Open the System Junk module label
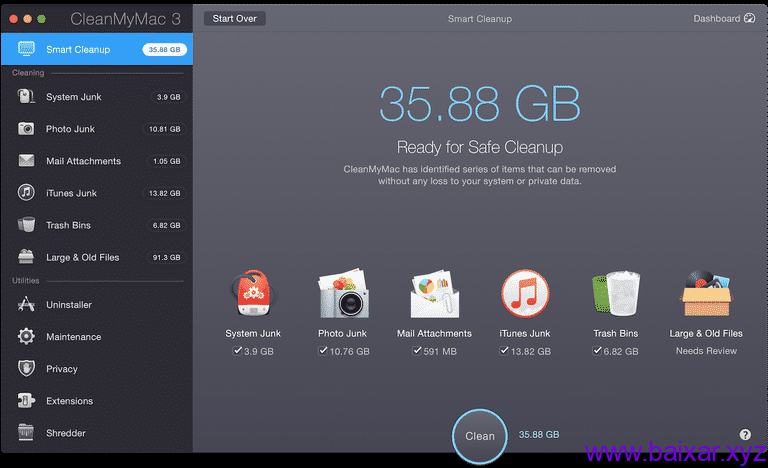Image resolution: width=768 pixels, height=468 pixels. 73,97
